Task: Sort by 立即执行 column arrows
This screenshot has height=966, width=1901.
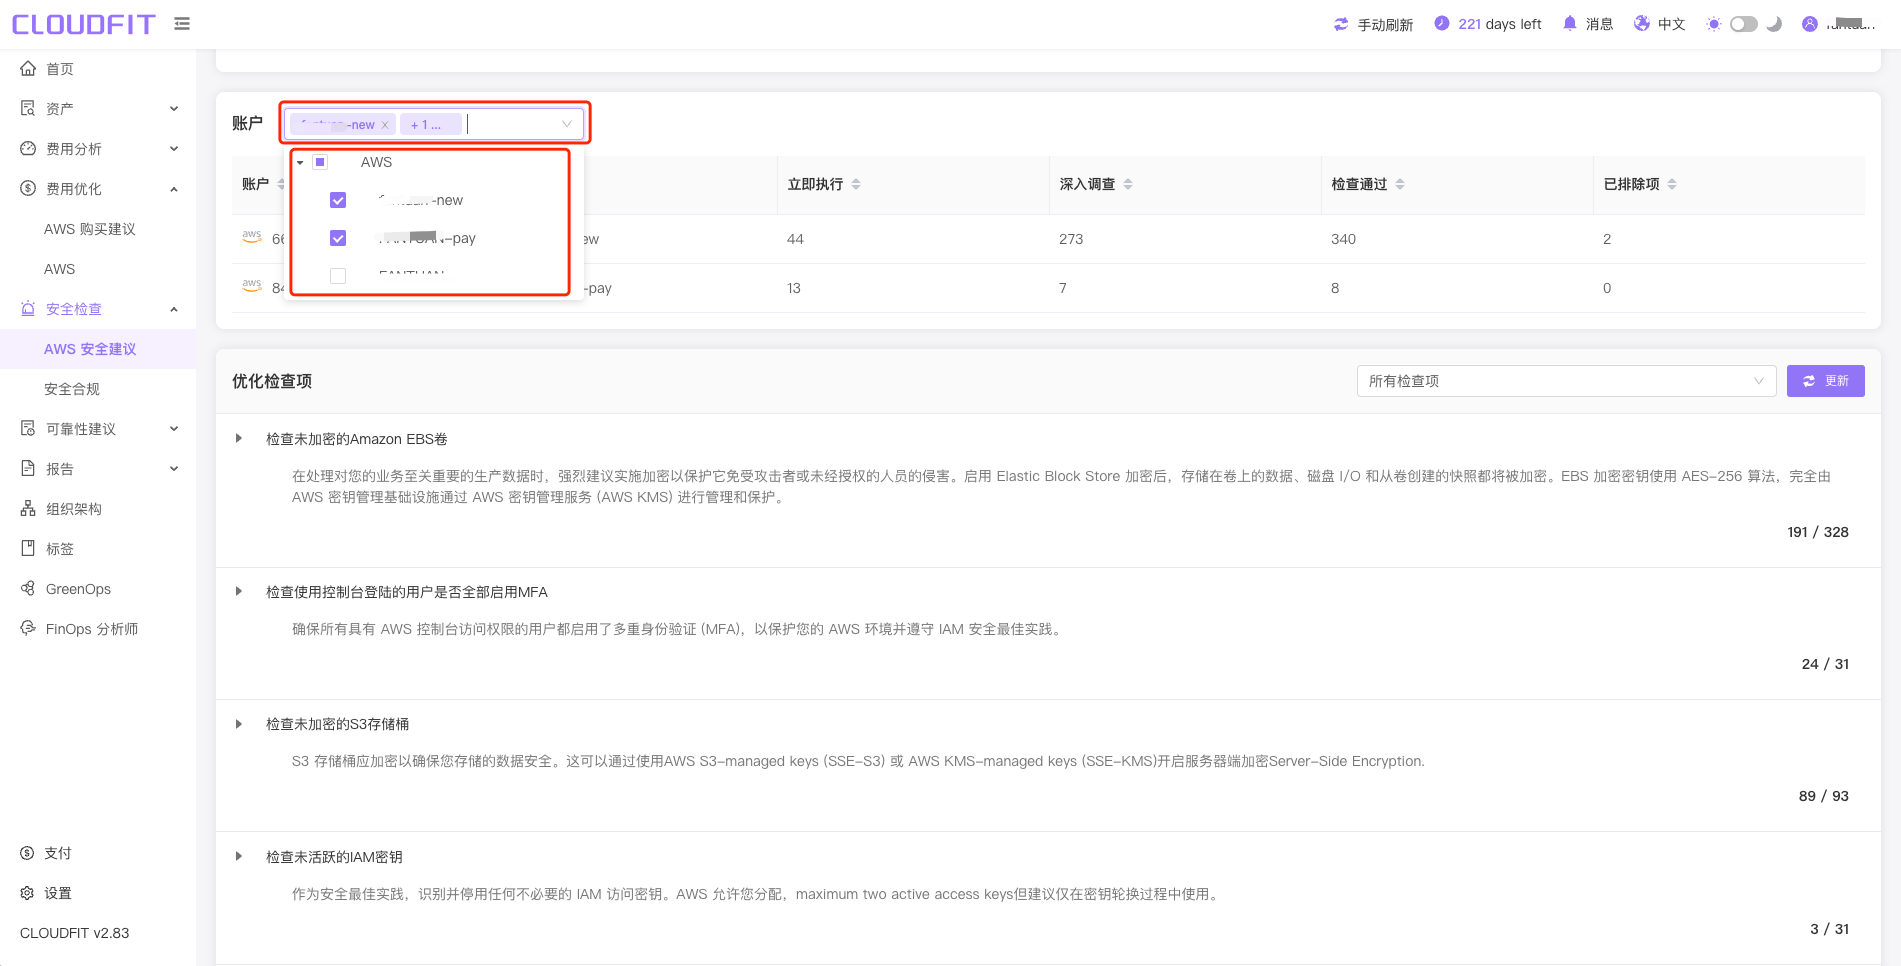Action: coord(856,185)
